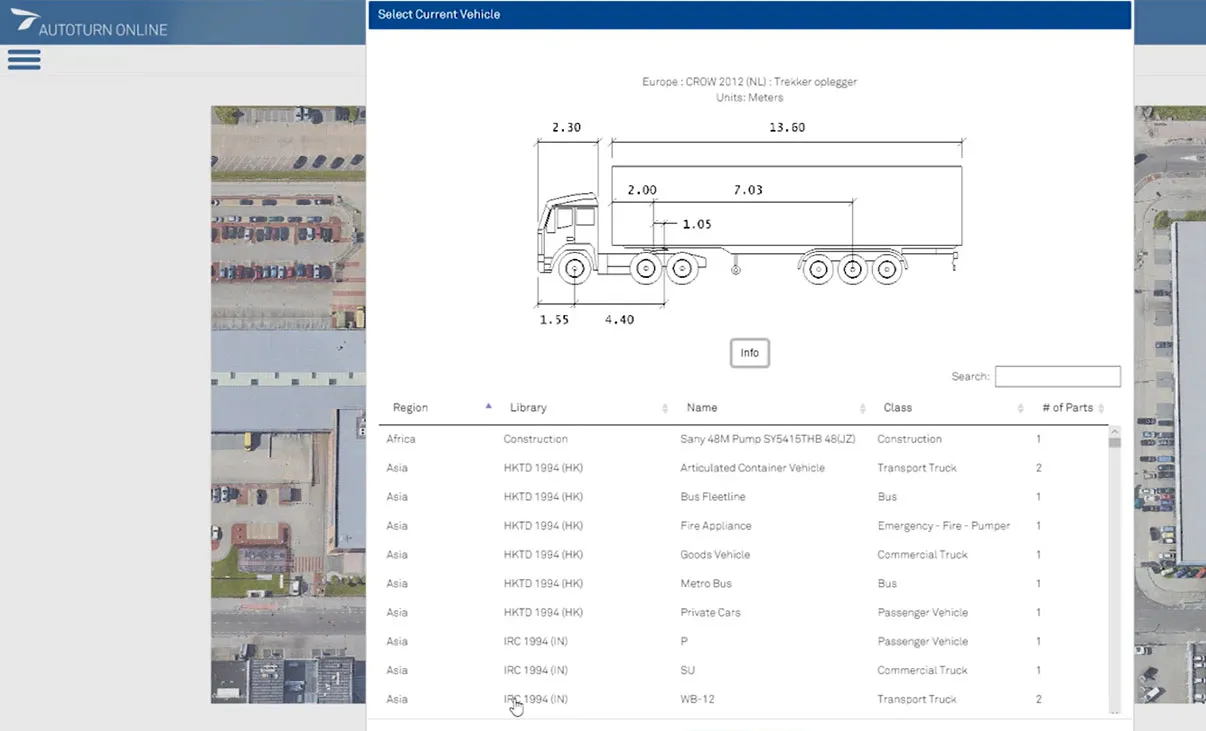Click the Select Current Vehicle title bar
The image size is (1206, 731).
click(749, 15)
